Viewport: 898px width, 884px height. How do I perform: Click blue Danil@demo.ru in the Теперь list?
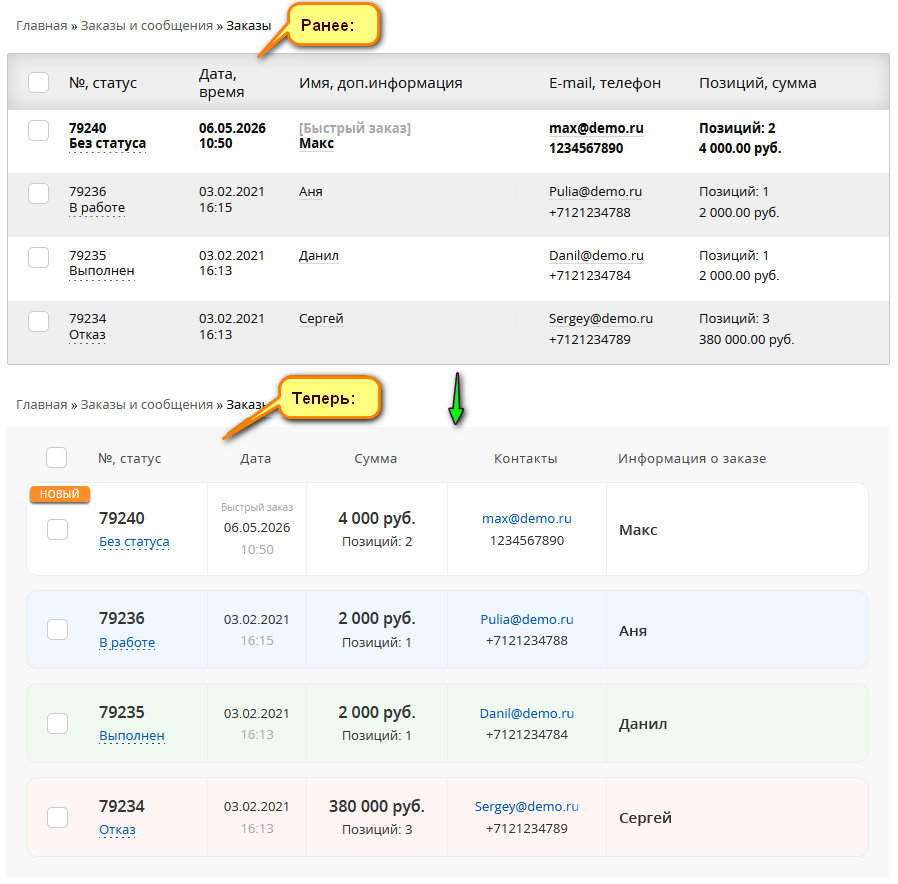tap(527, 713)
